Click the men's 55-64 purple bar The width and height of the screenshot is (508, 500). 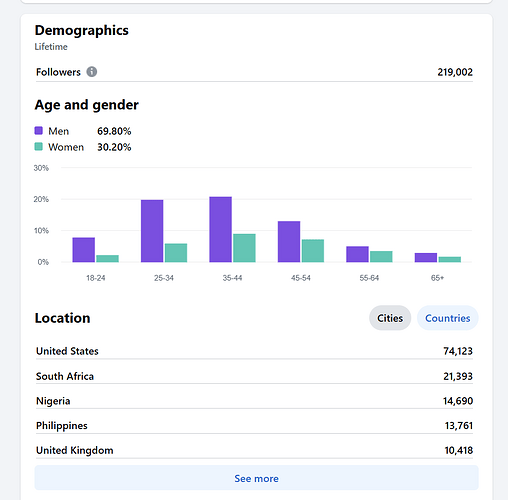tap(357, 254)
